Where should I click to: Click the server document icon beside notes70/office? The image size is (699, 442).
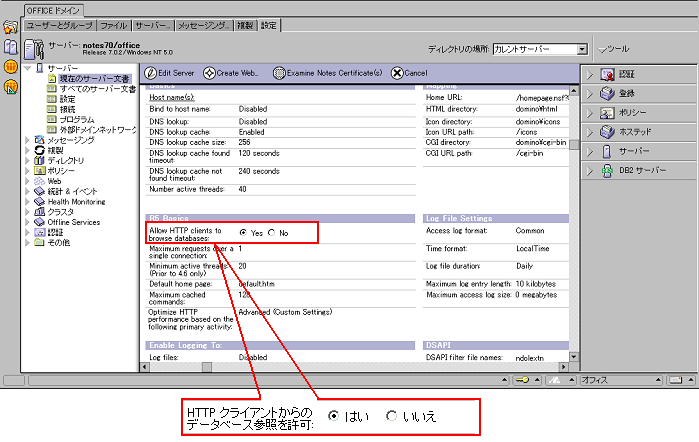click(34, 49)
